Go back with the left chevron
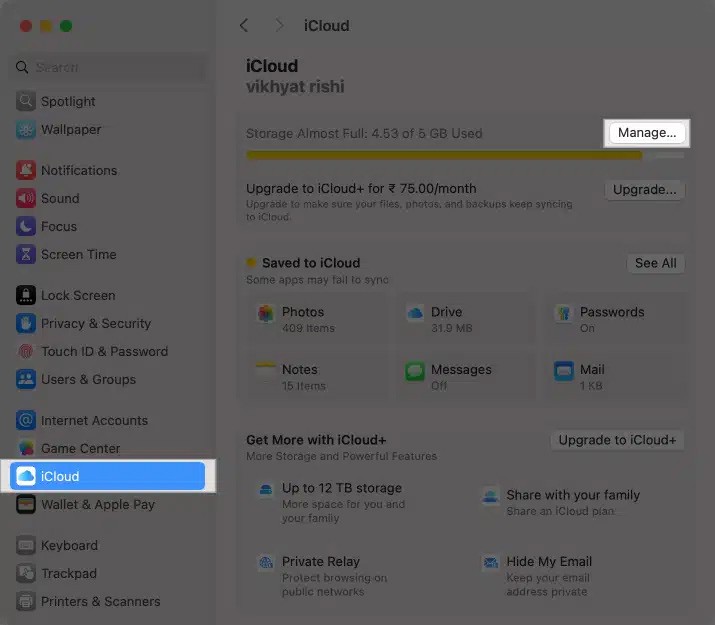This screenshot has width=715, height=625. click(244, 25)
